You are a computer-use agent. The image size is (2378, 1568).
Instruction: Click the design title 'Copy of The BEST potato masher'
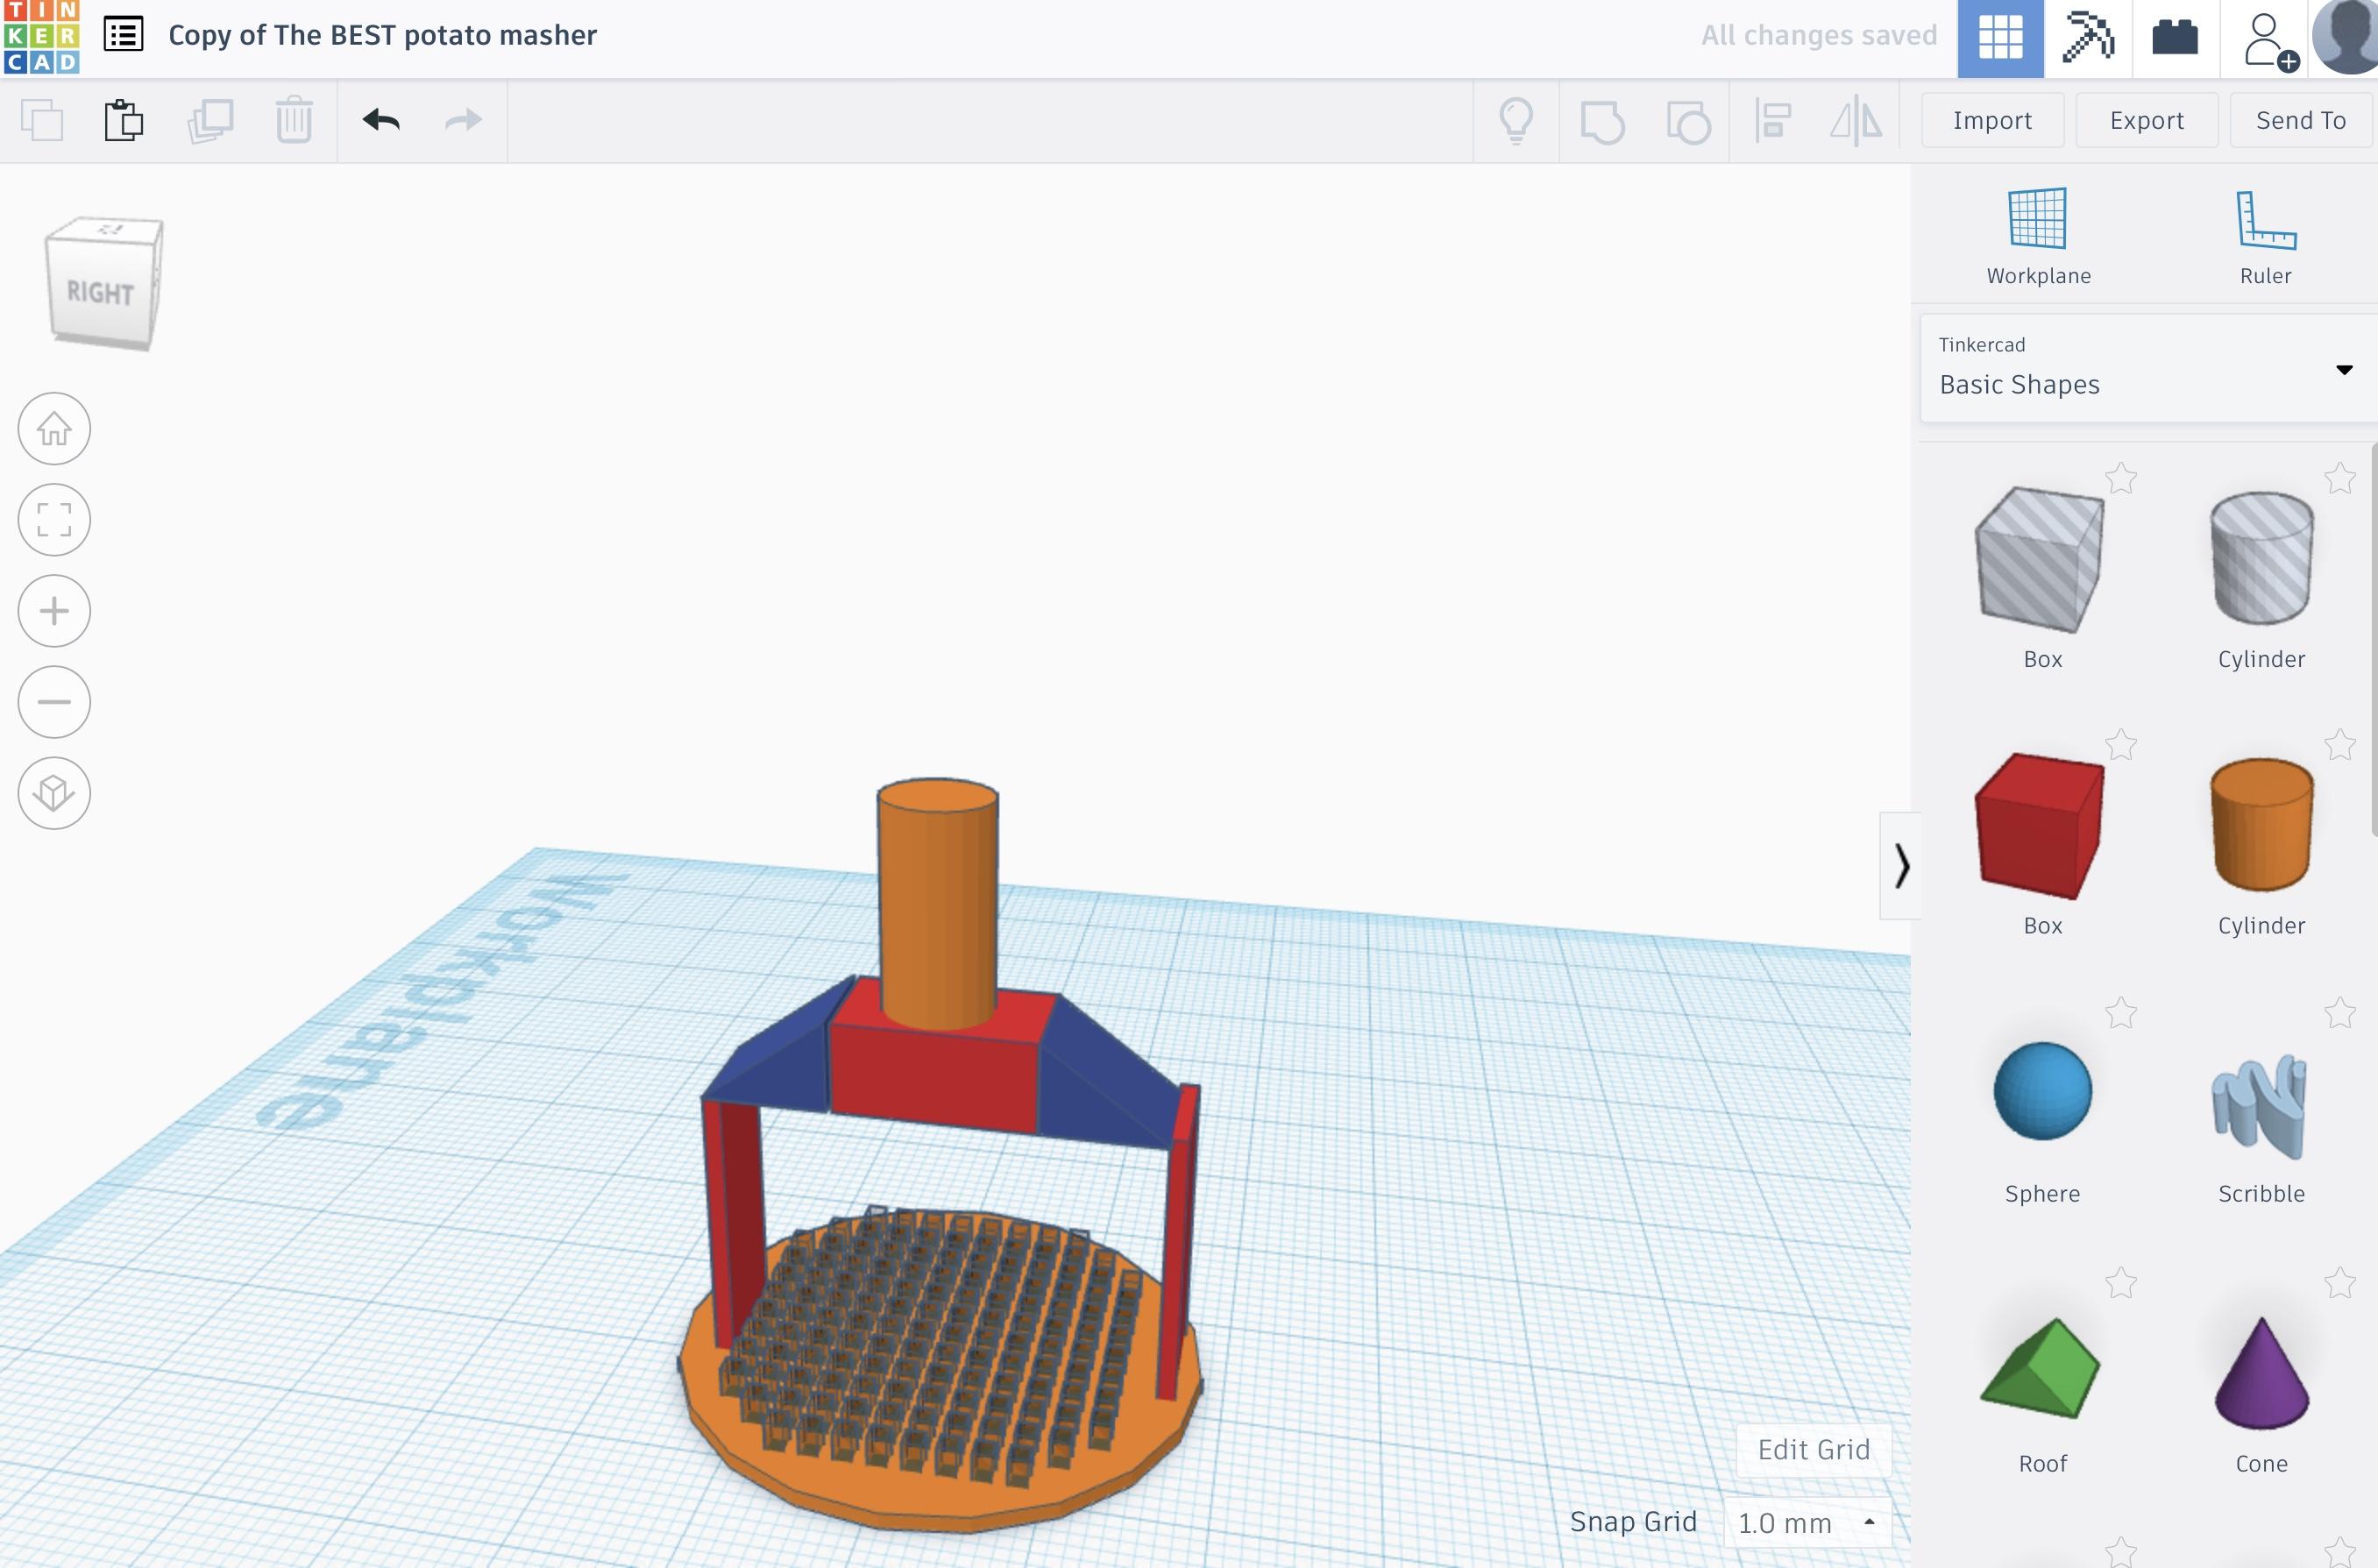tap(382, 35)
